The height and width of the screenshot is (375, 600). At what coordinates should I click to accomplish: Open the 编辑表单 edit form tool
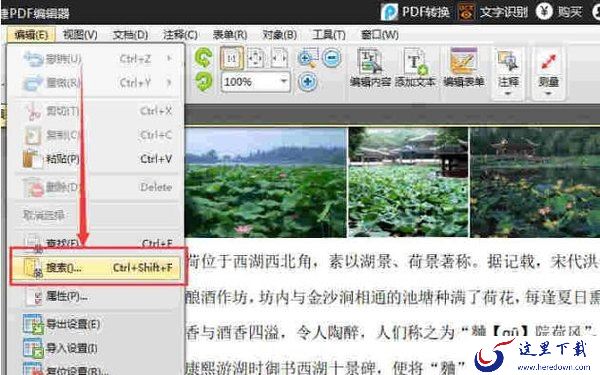click(x=464, y=67)
